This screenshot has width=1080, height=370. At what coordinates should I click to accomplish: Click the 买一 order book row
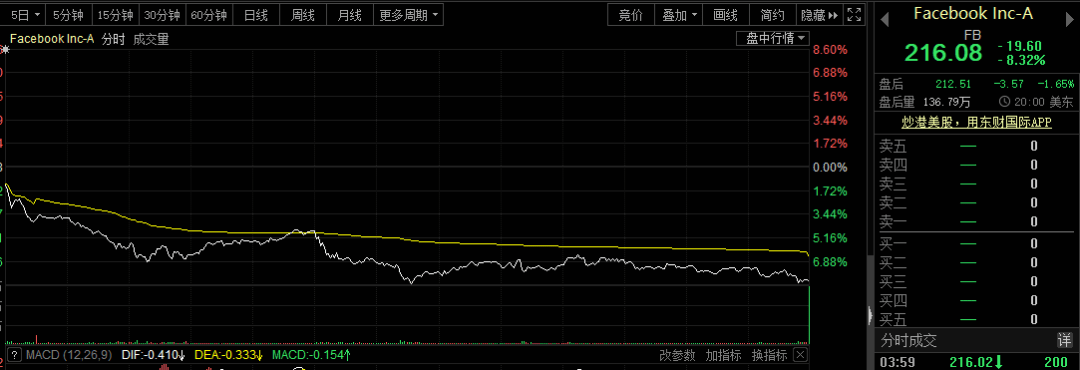point(977,243)
